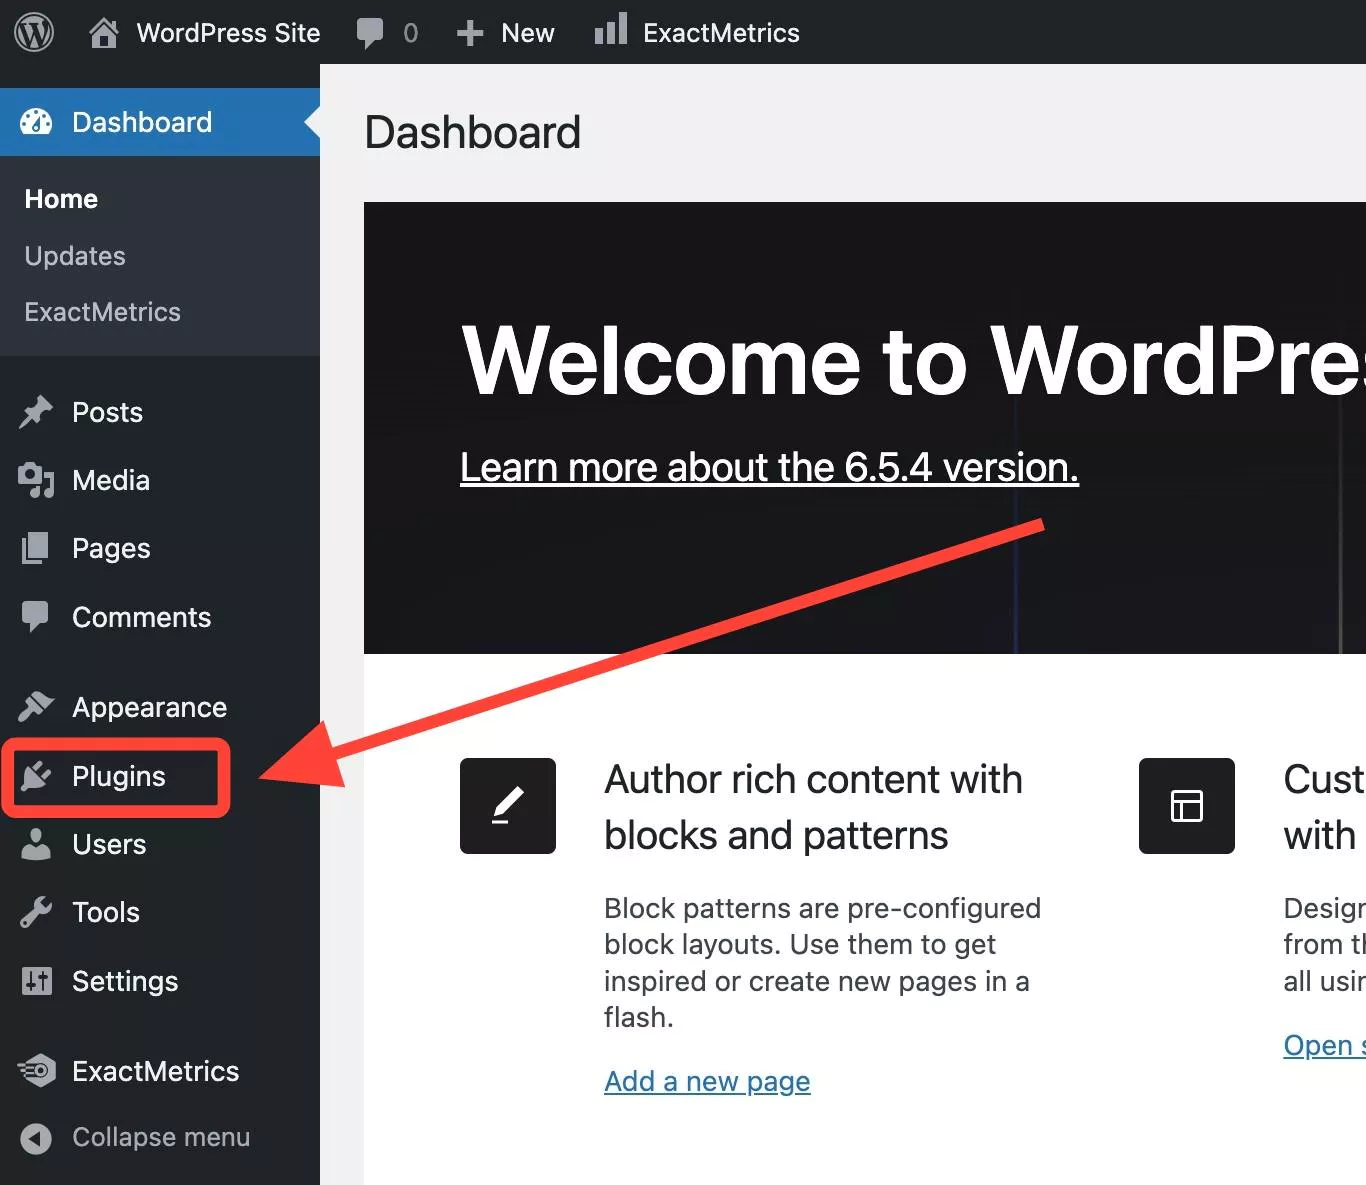The height and width of the screenshot is (1185, 1366).
Task: Open ExactMetrics under Dashboard submenu
Action: tap(103, 312)
